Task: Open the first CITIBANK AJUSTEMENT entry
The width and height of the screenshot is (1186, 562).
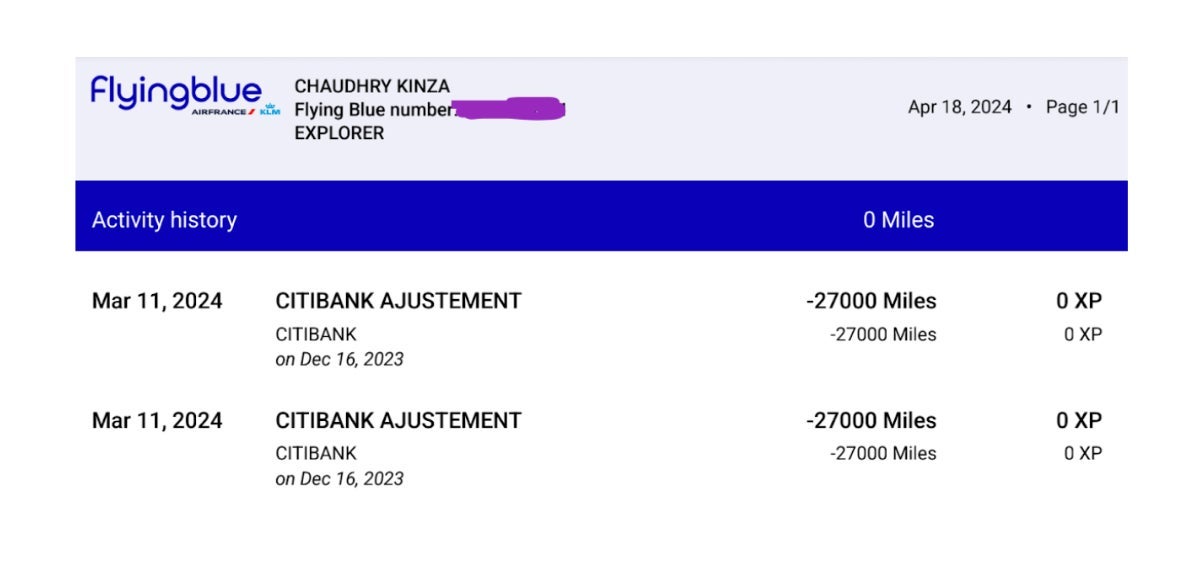Action: click(x=398, y=300)
